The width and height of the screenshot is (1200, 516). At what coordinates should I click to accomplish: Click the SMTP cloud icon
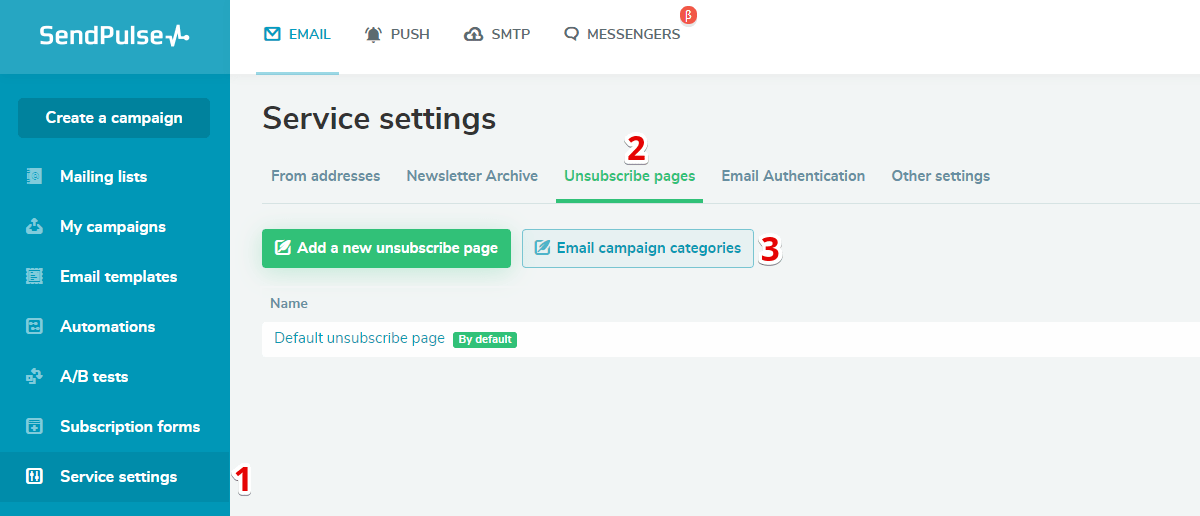coord(474,35)
